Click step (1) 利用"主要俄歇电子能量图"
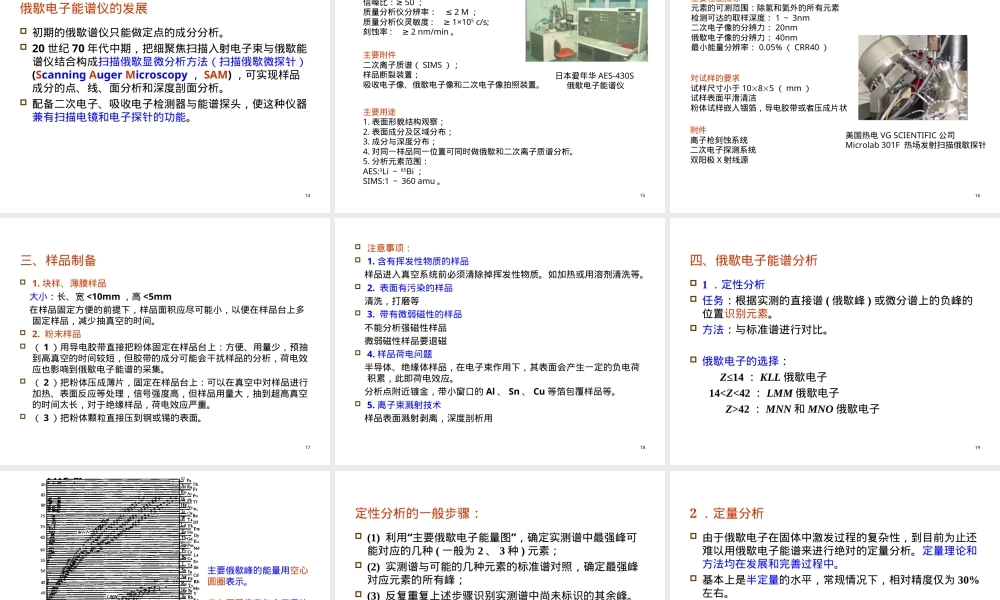The width and height of the screenshot is (1000, 600). tap(502, 544)
